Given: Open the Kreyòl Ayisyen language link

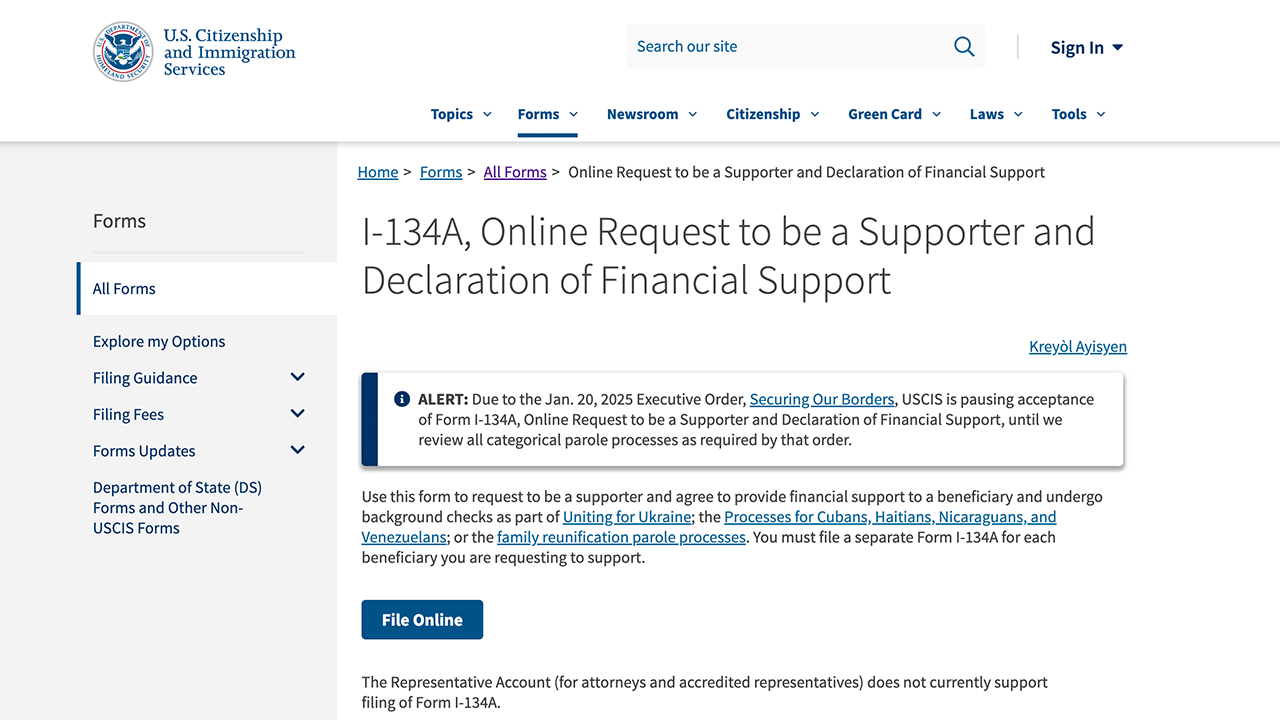Looking at the screenshot, I should [1077, 347].
